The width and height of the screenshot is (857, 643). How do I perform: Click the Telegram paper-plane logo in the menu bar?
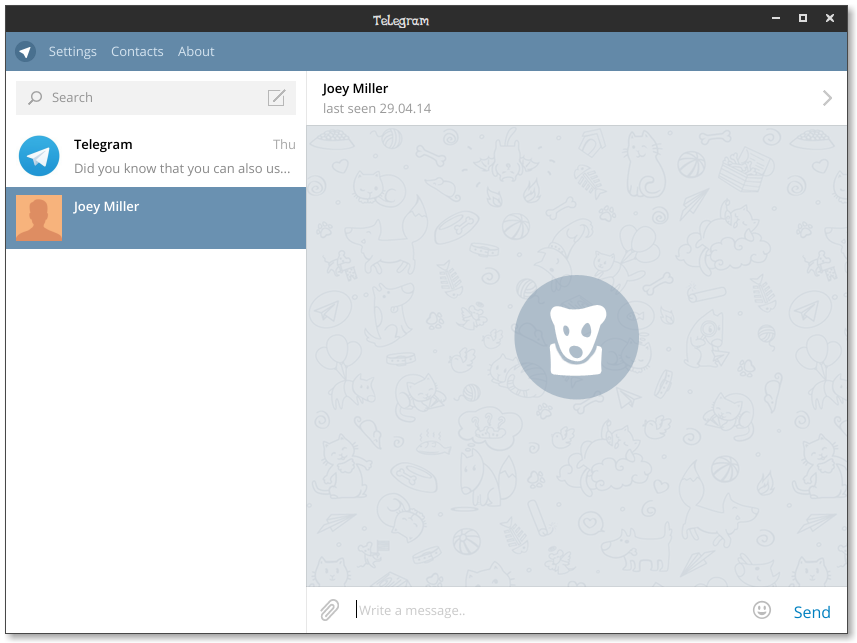(x=25, y=52)
